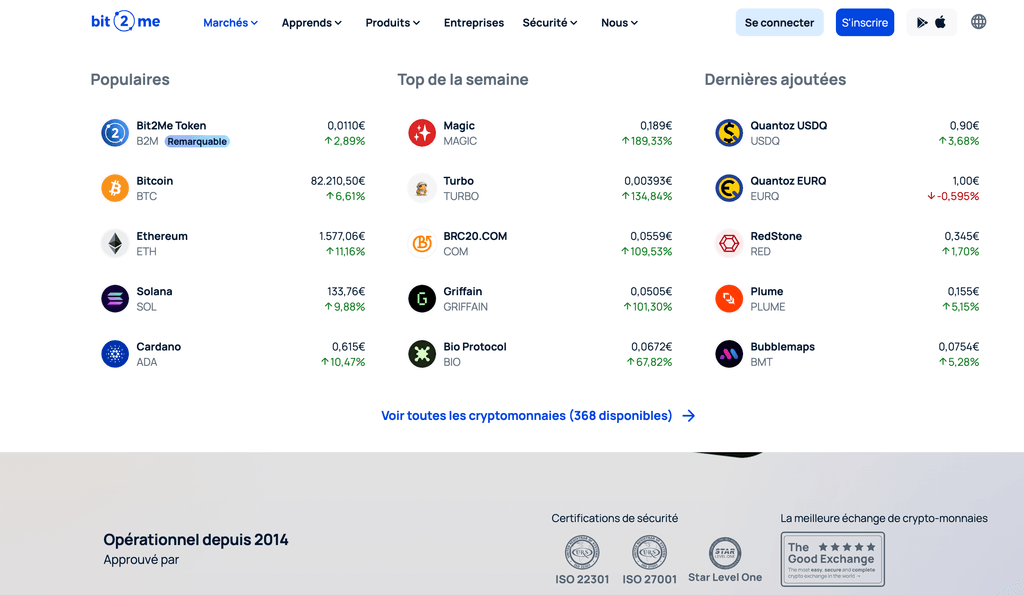Open the Marchés dropdown menu
1024x595 pixels.
(x=230, y=22)
